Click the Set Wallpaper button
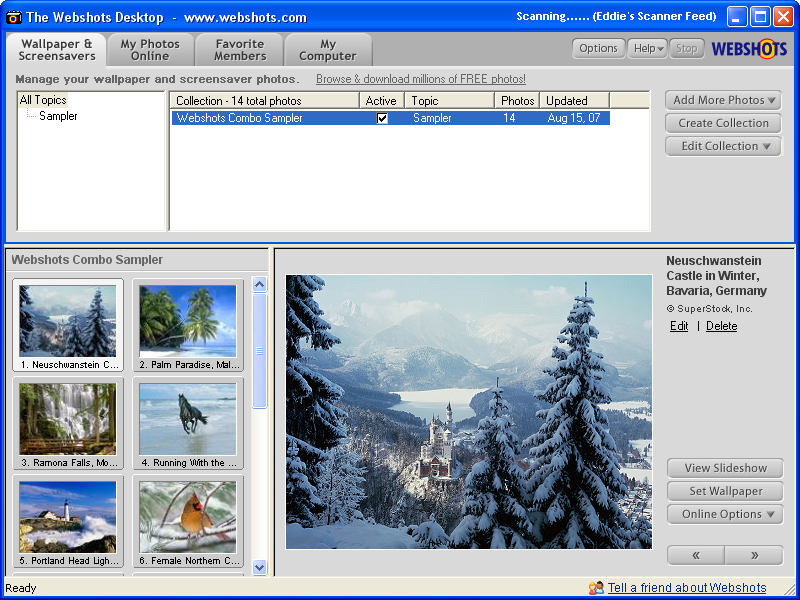The width and height of the screenshot is (800, 600). [x=725, y=491]
